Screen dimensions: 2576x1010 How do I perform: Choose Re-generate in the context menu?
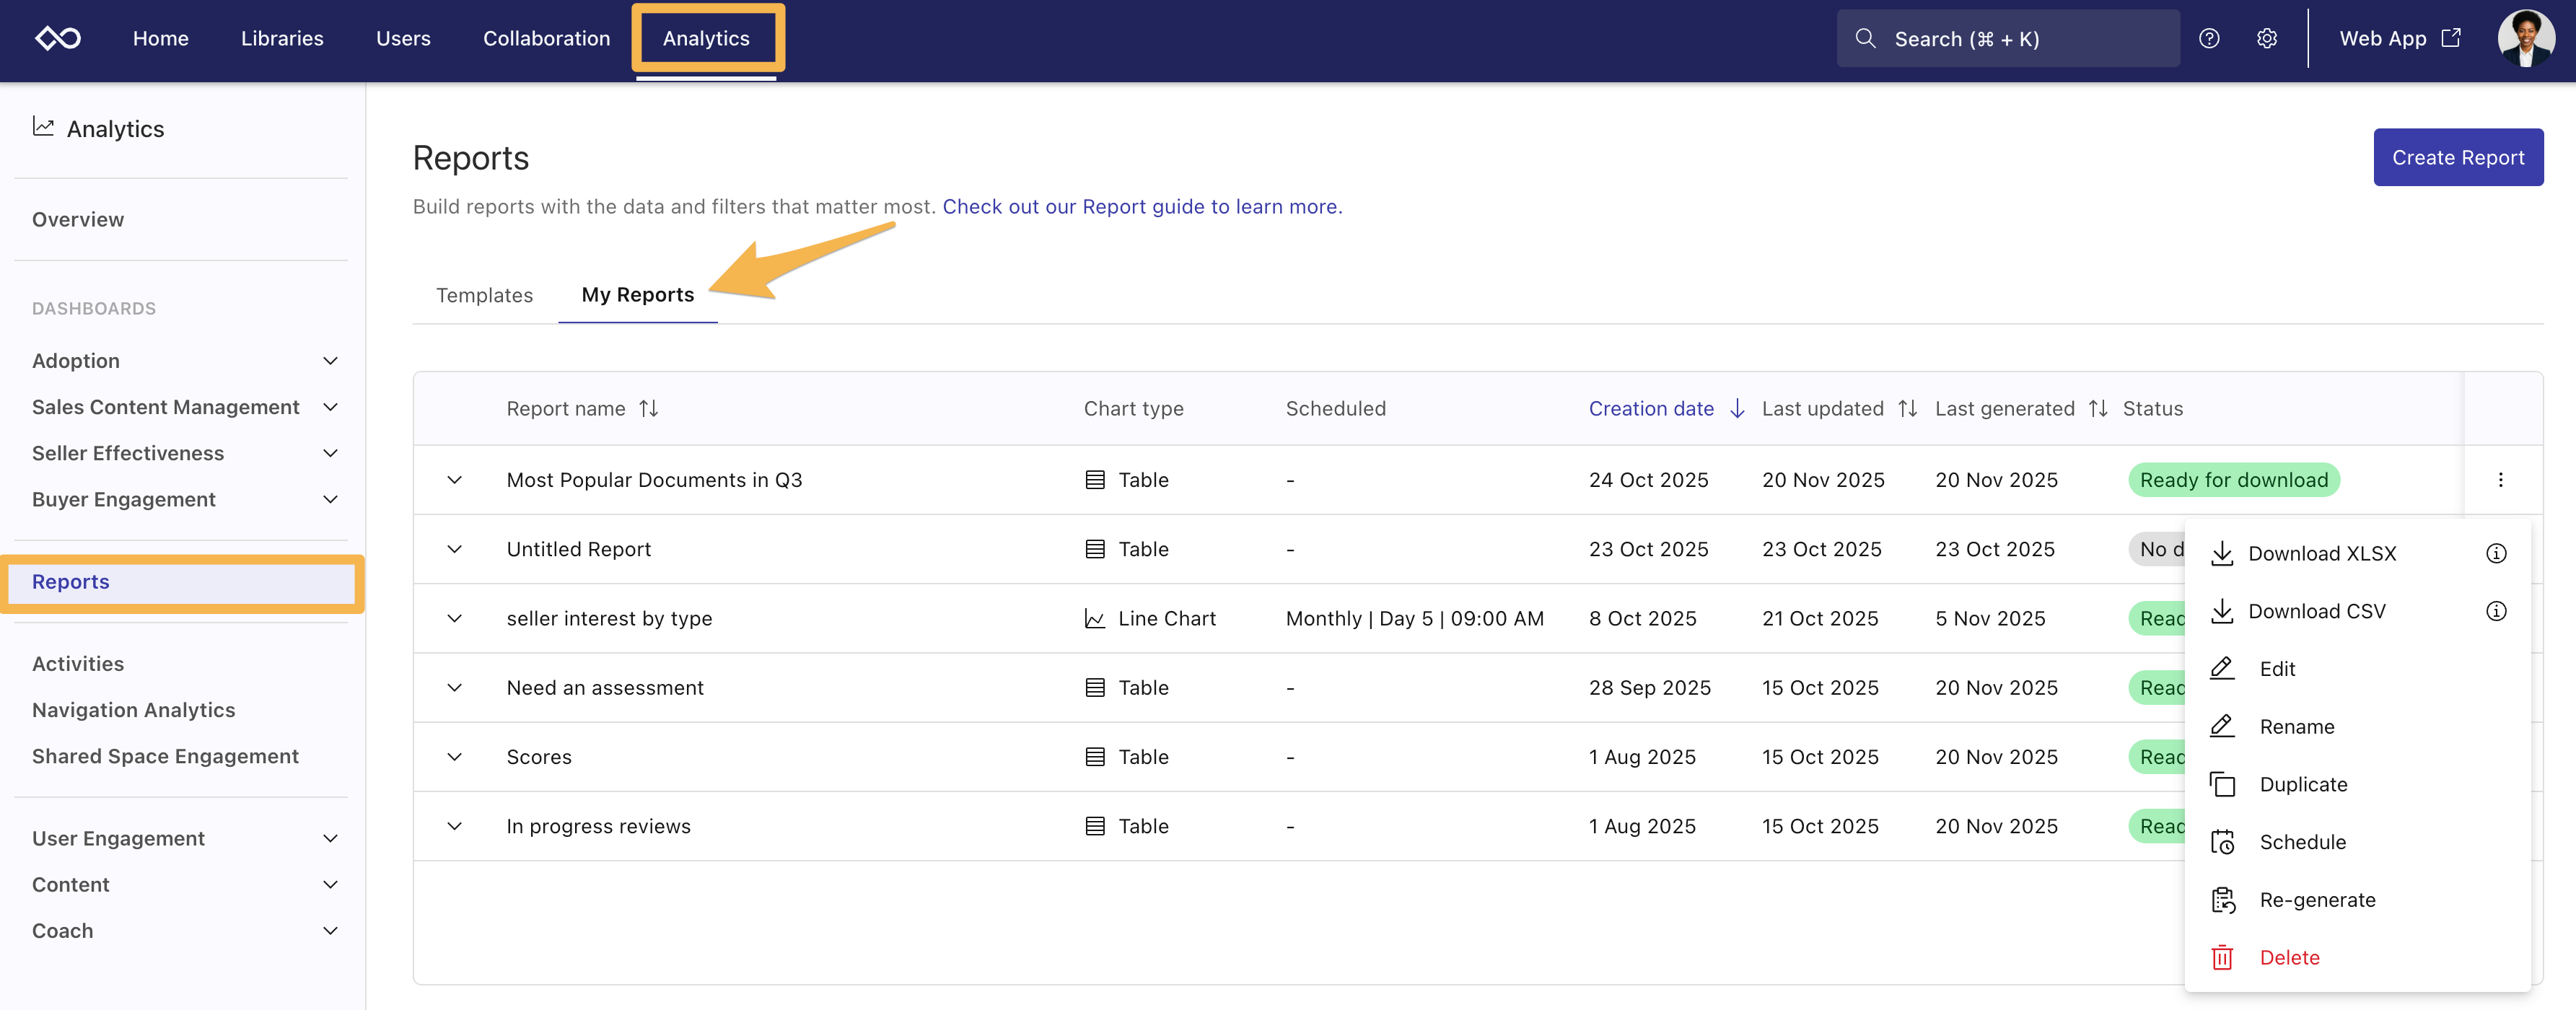[x=2316, y=900]
